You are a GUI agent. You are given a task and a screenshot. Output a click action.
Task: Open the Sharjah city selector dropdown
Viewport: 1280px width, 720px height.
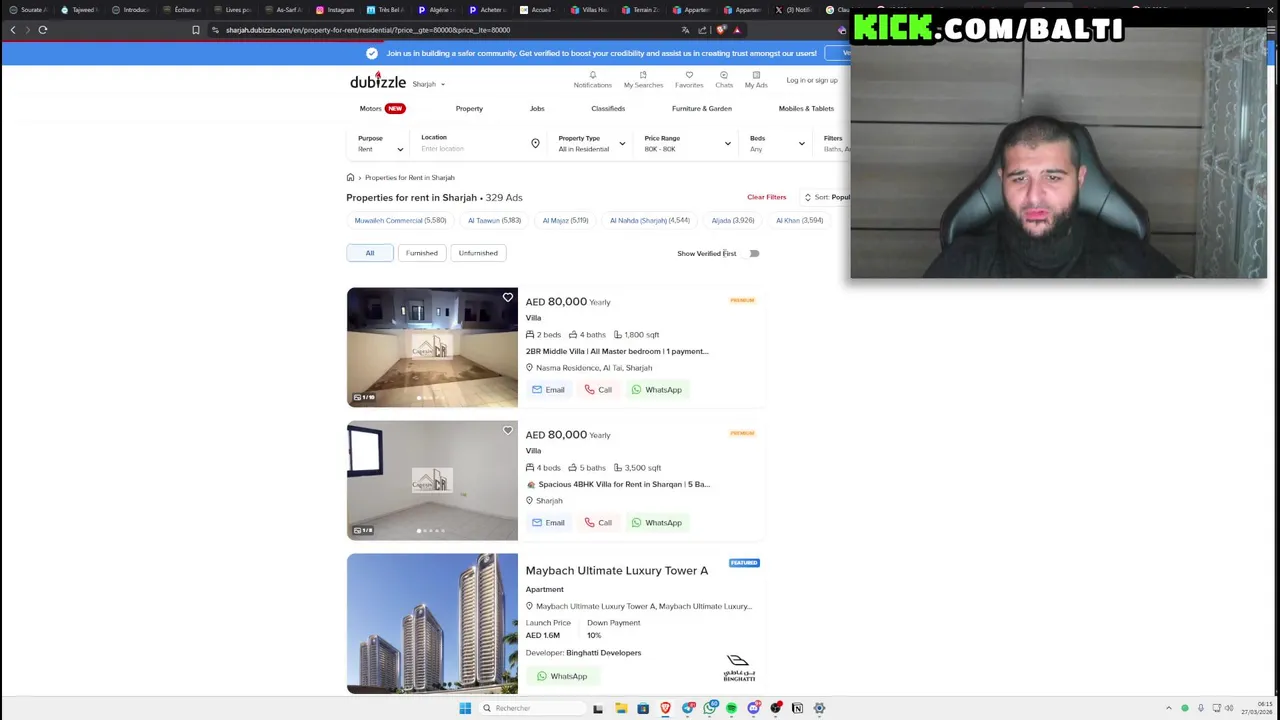pyautogui.click(x=429, y=84)
